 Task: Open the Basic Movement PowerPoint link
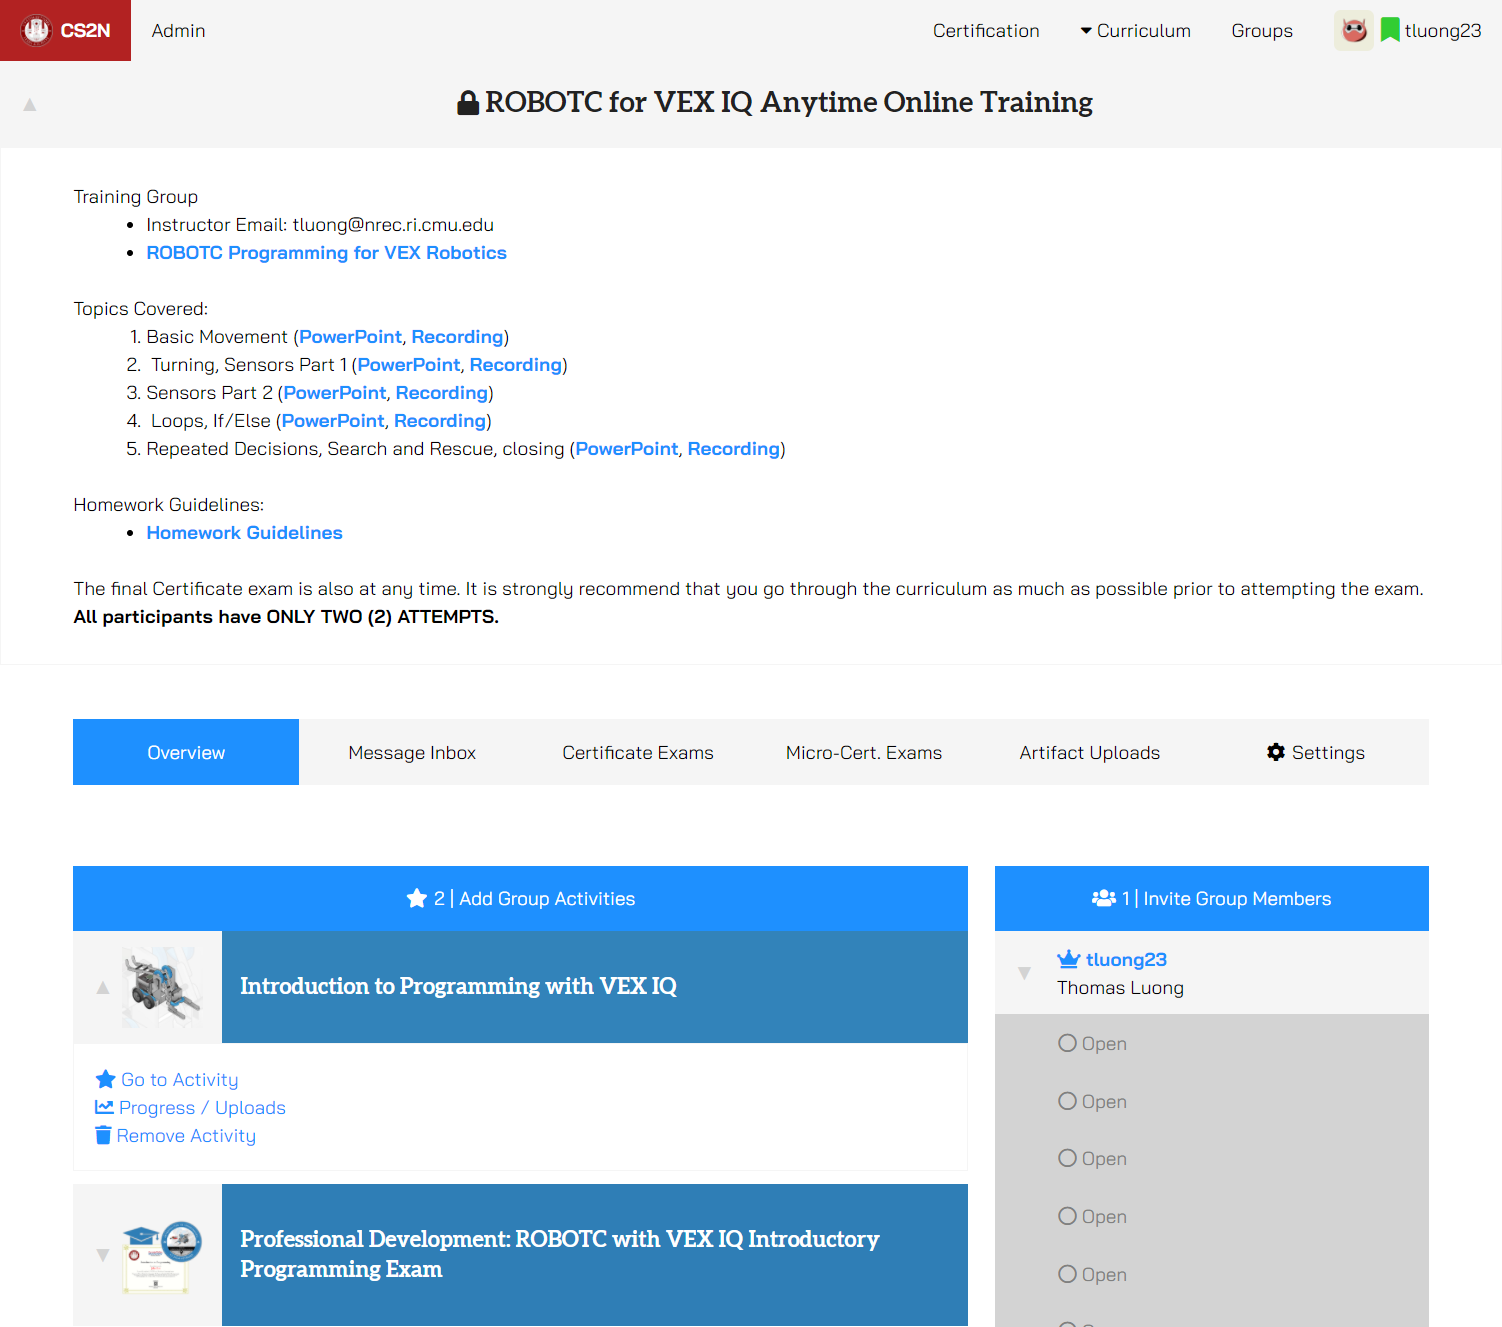350,337
